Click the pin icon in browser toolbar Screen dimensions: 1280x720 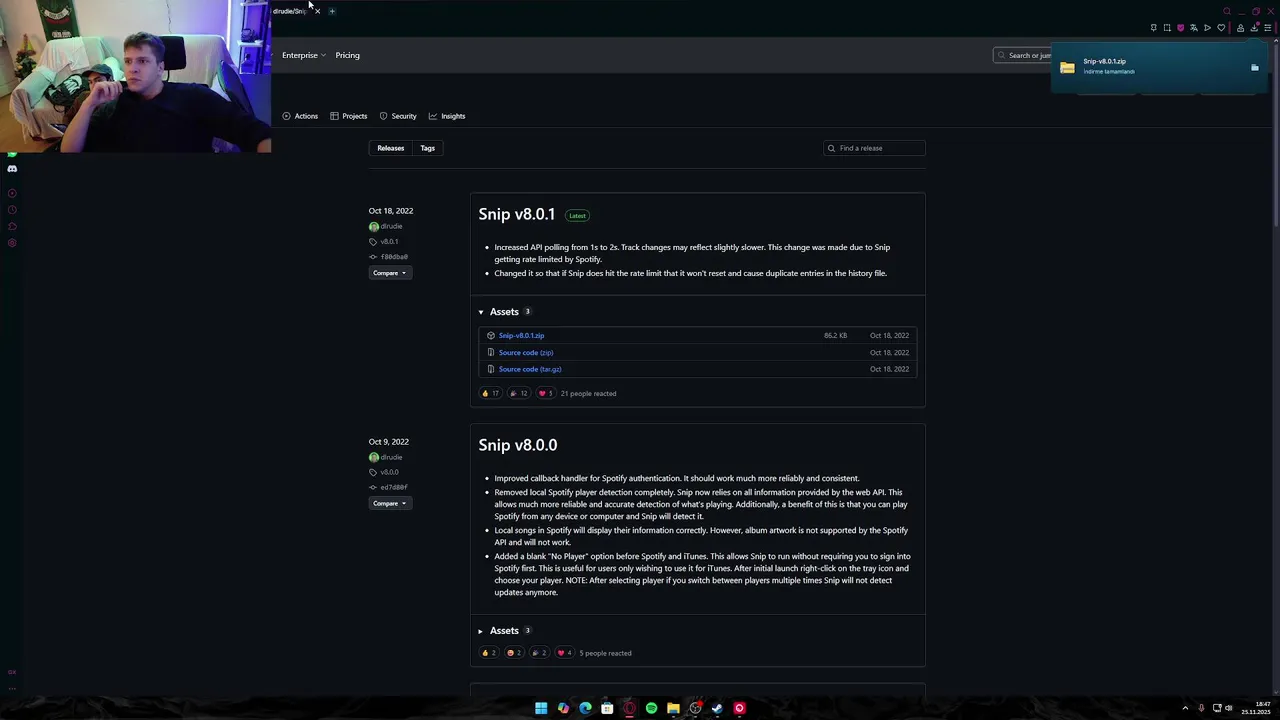(1153, 28)
